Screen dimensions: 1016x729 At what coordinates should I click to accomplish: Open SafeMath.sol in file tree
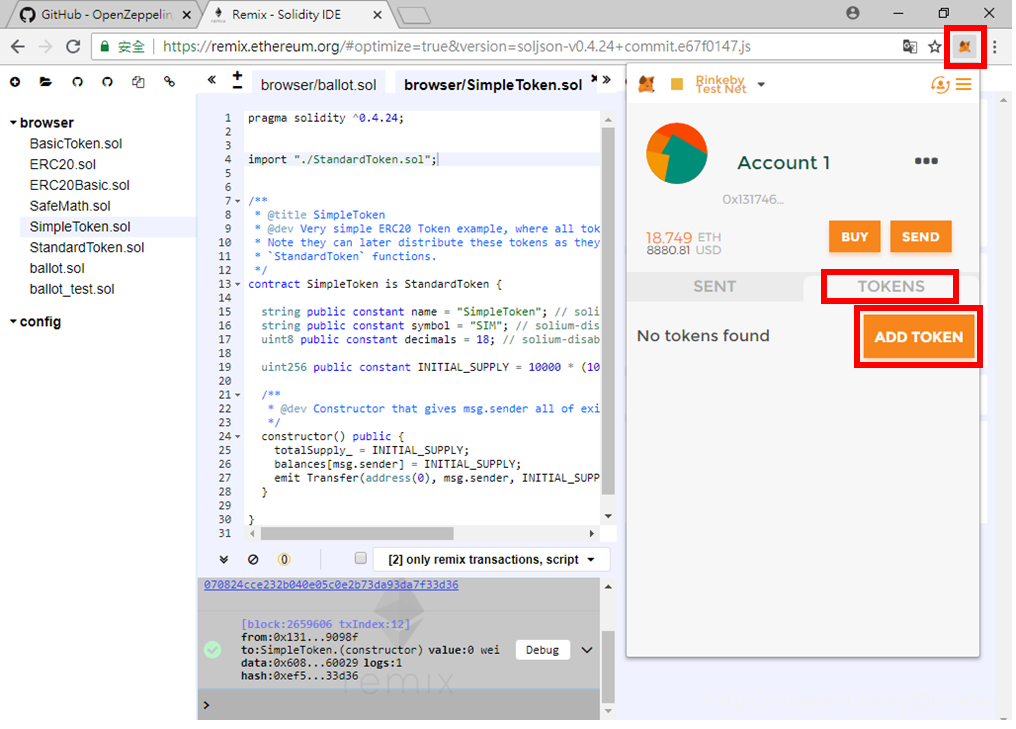[70, 205]
